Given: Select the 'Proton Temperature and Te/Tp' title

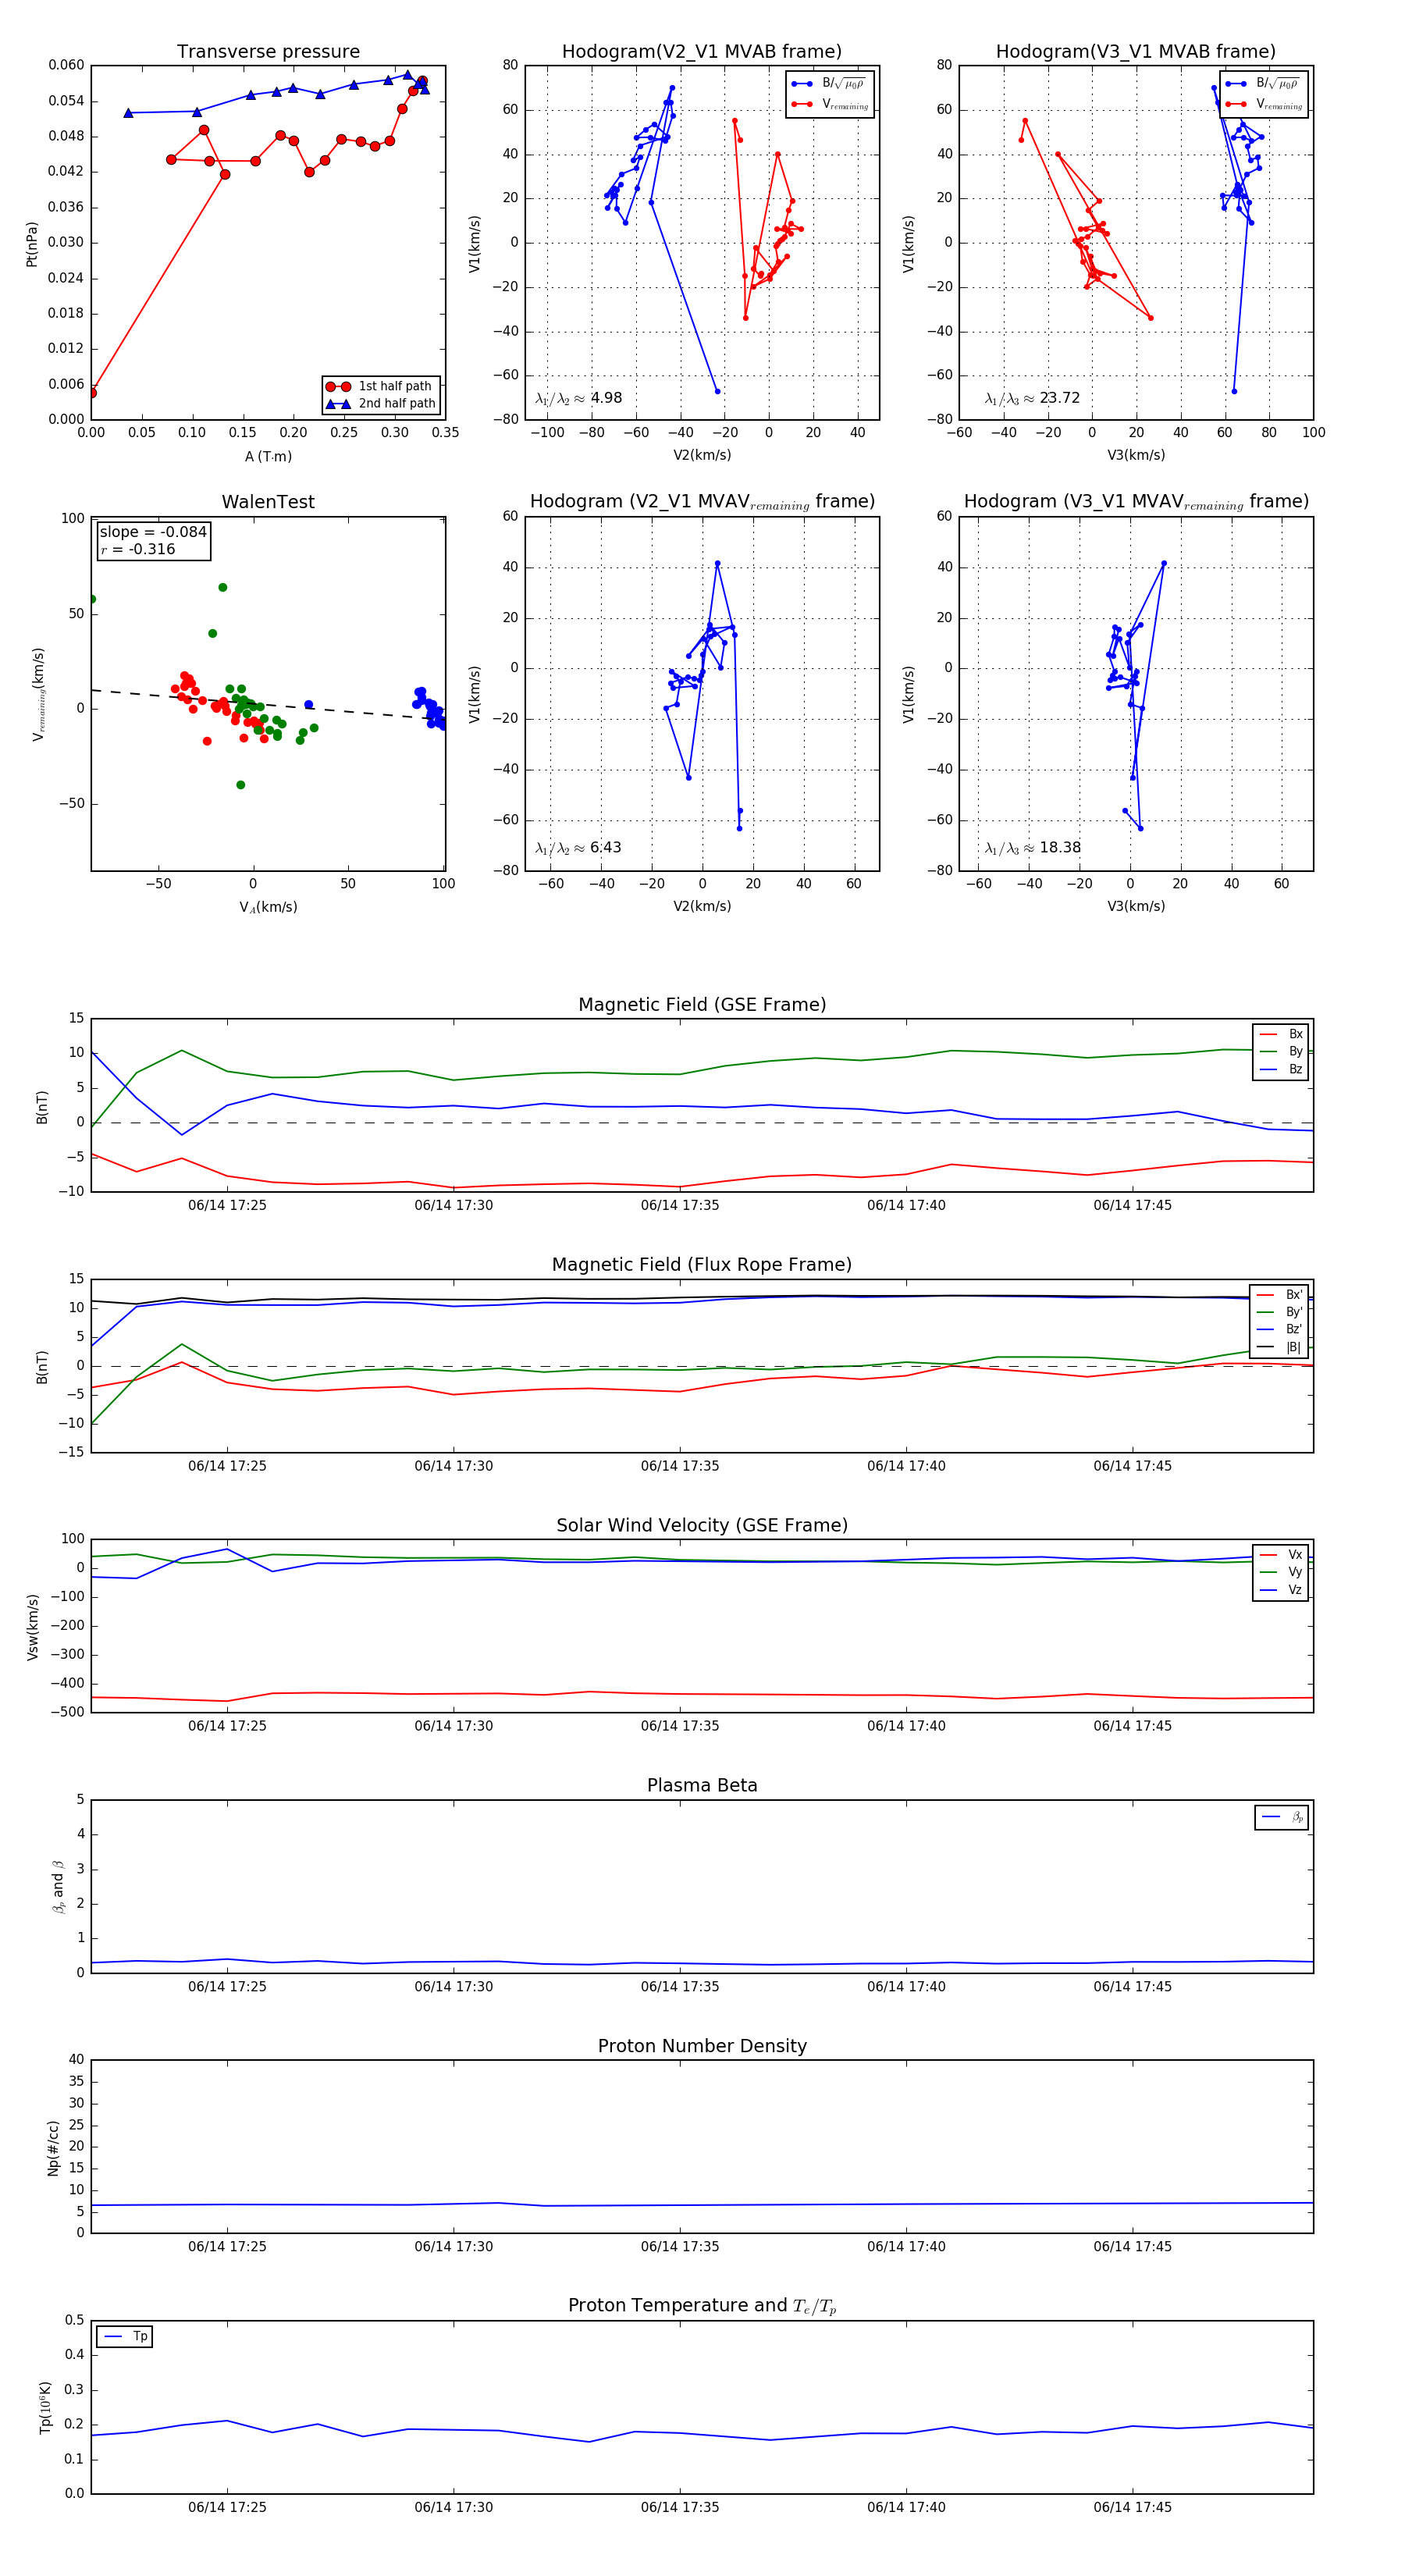Looking at the screenshot, I should (x=702, y=2306).
